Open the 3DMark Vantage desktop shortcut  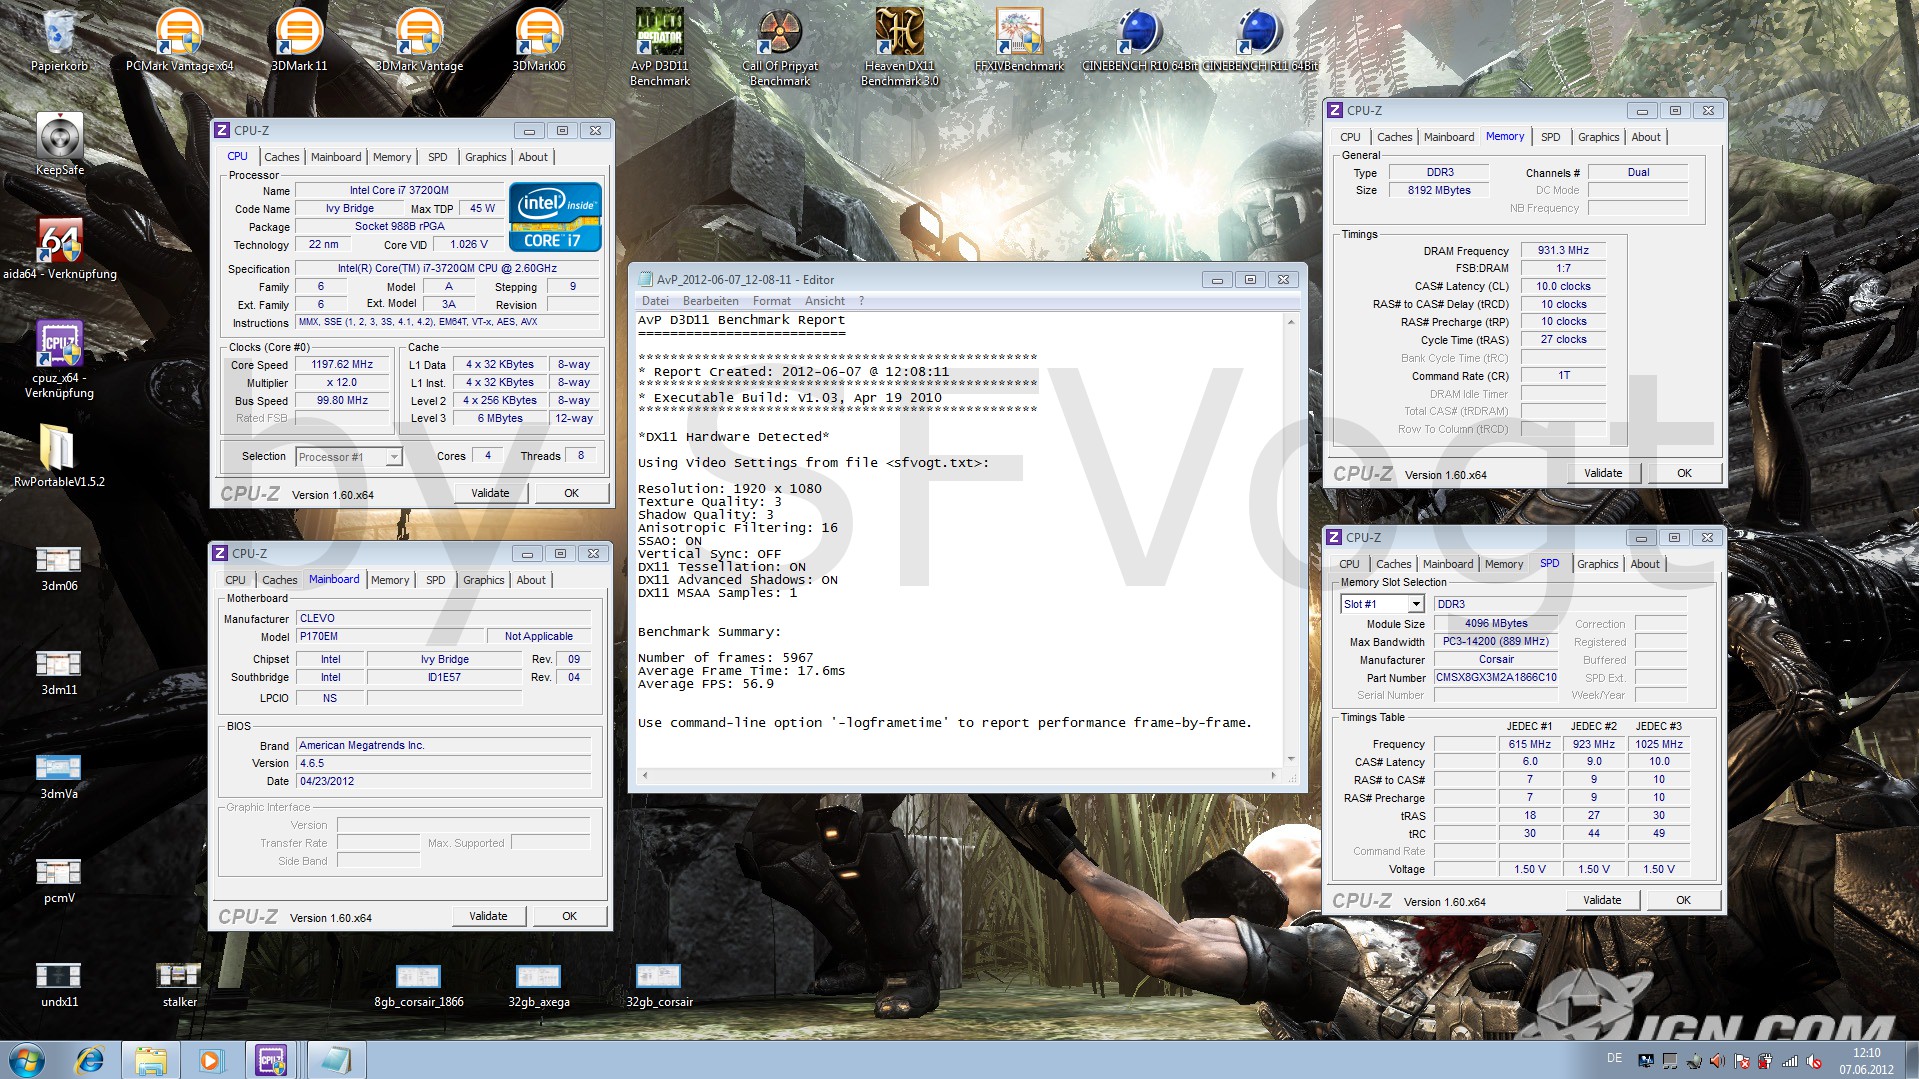click(x=419, y=40)
